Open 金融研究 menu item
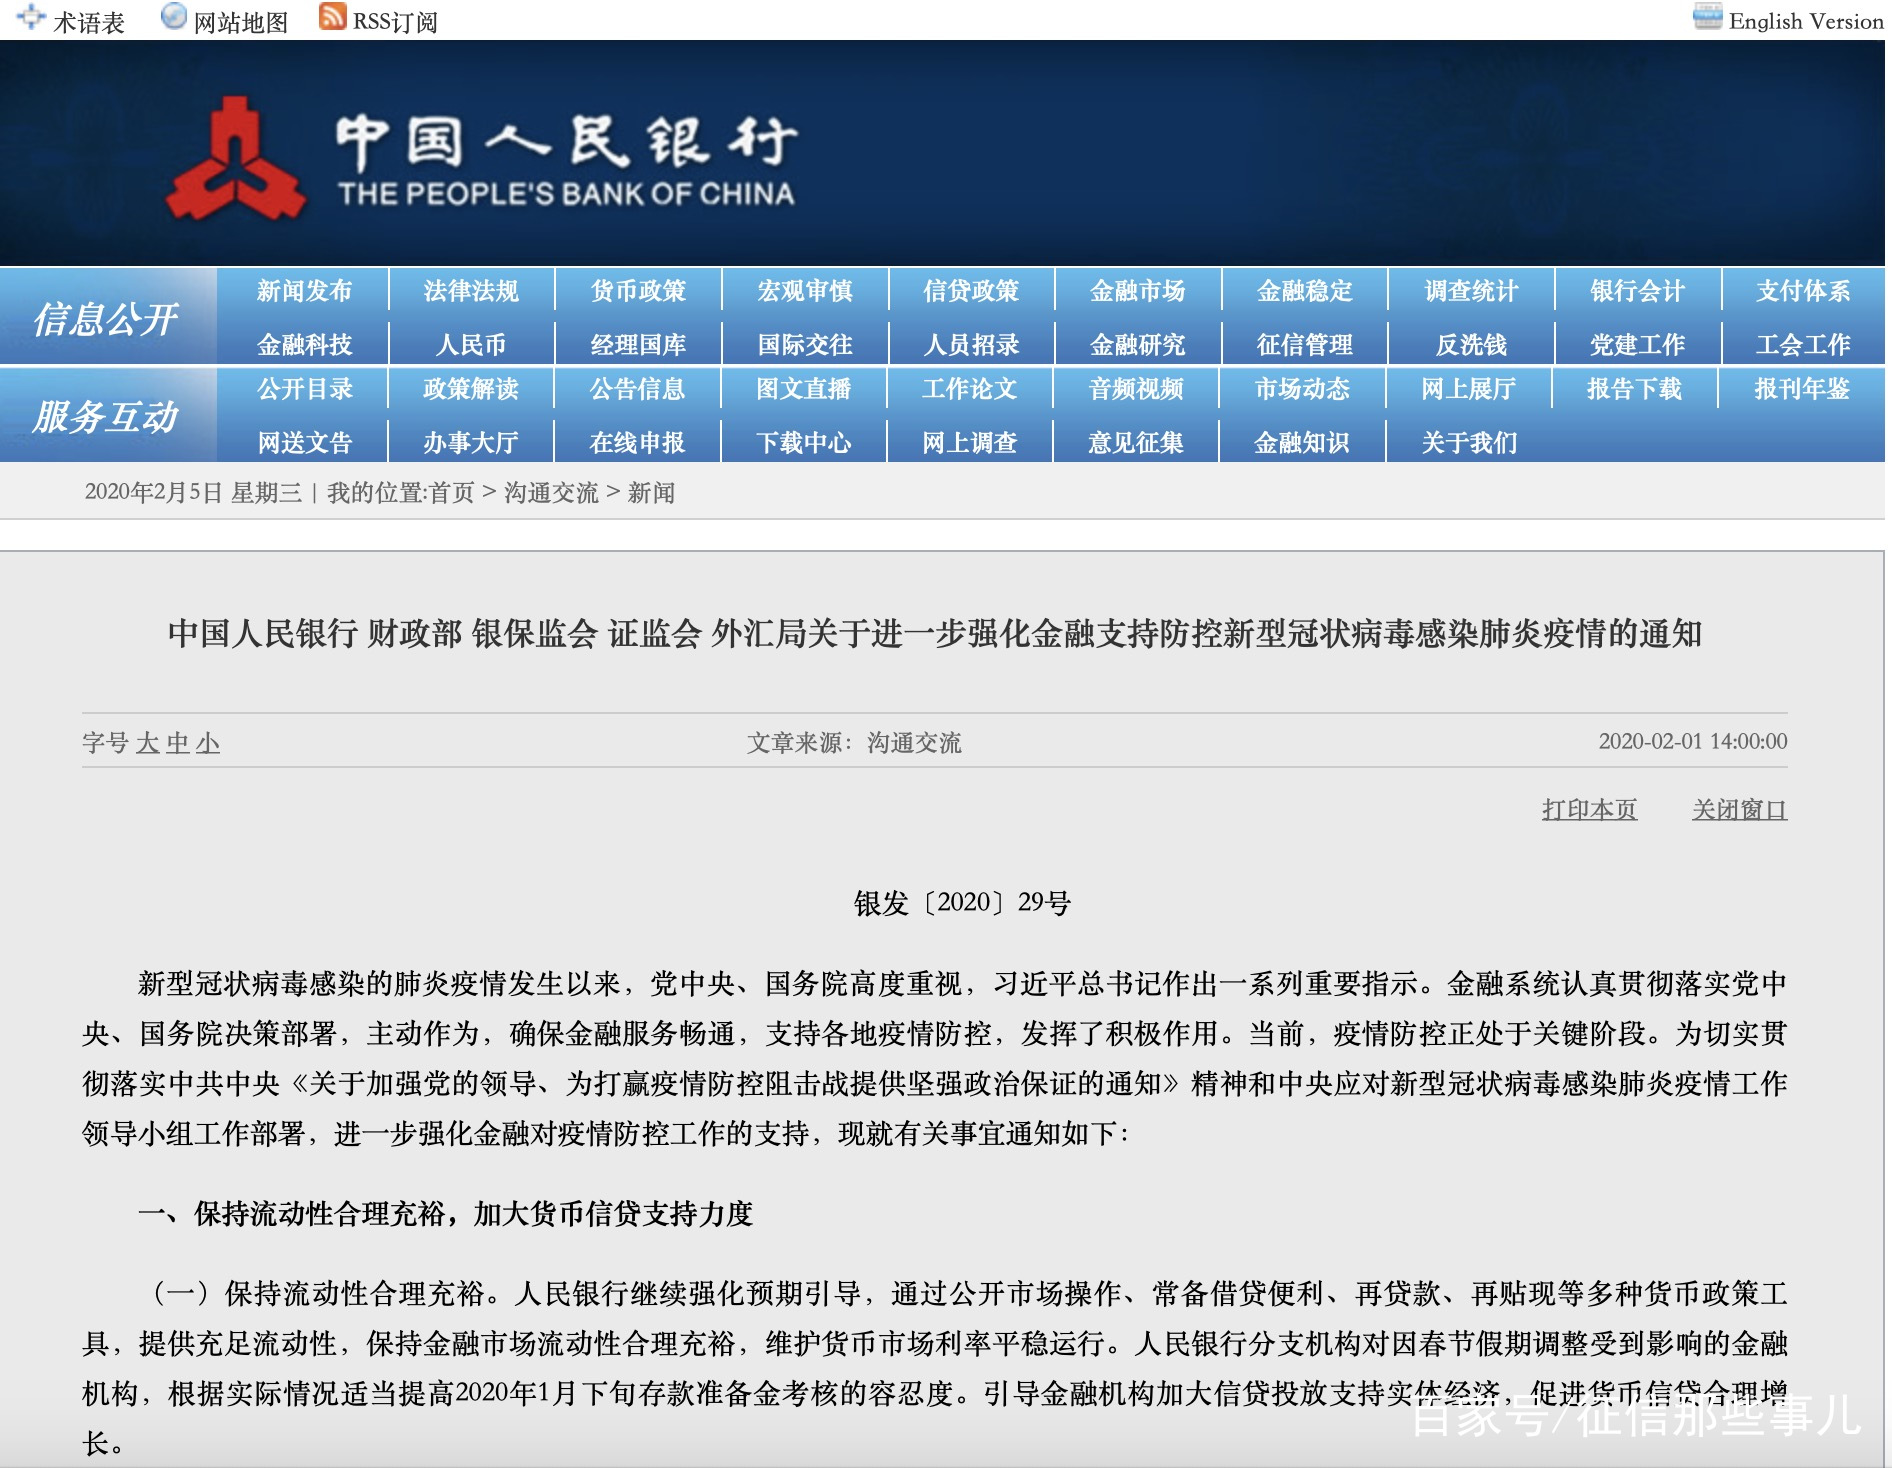 pyautogui.click(x=1138, y=345)
